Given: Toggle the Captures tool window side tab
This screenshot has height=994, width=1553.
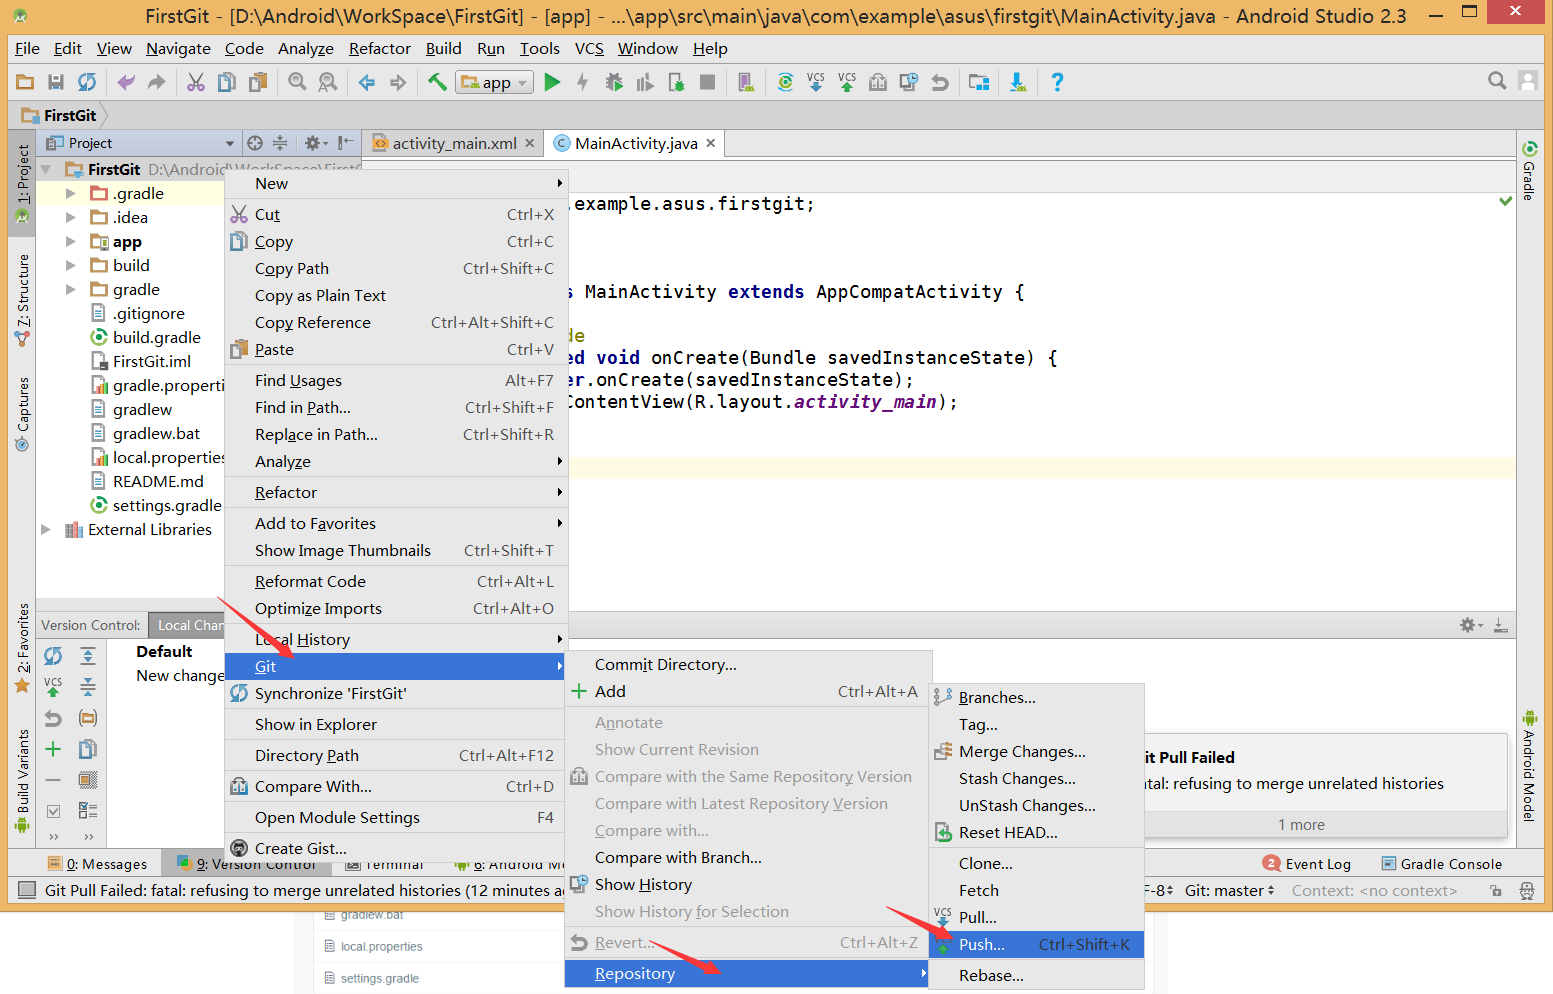Looking at the screenshot, I should click(23, 414).
